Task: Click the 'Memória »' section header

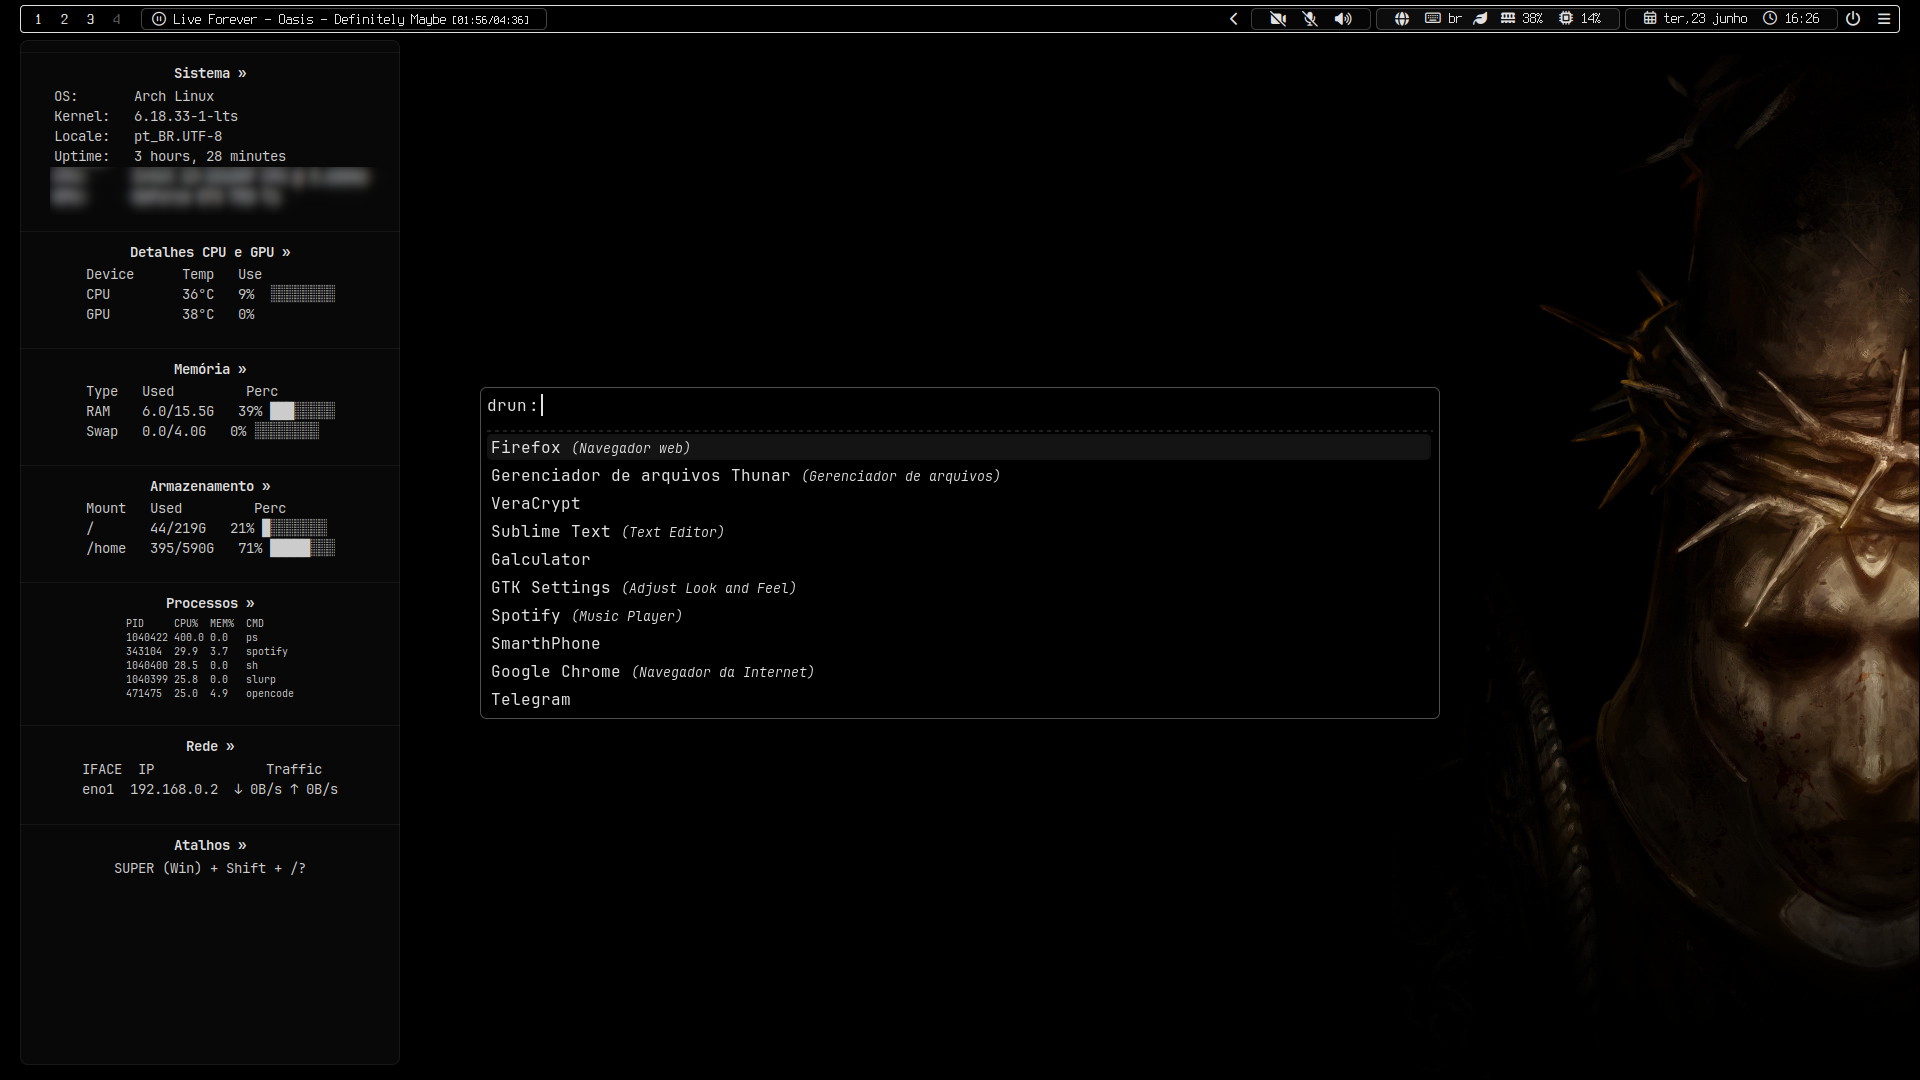Action: pos(210,369)
